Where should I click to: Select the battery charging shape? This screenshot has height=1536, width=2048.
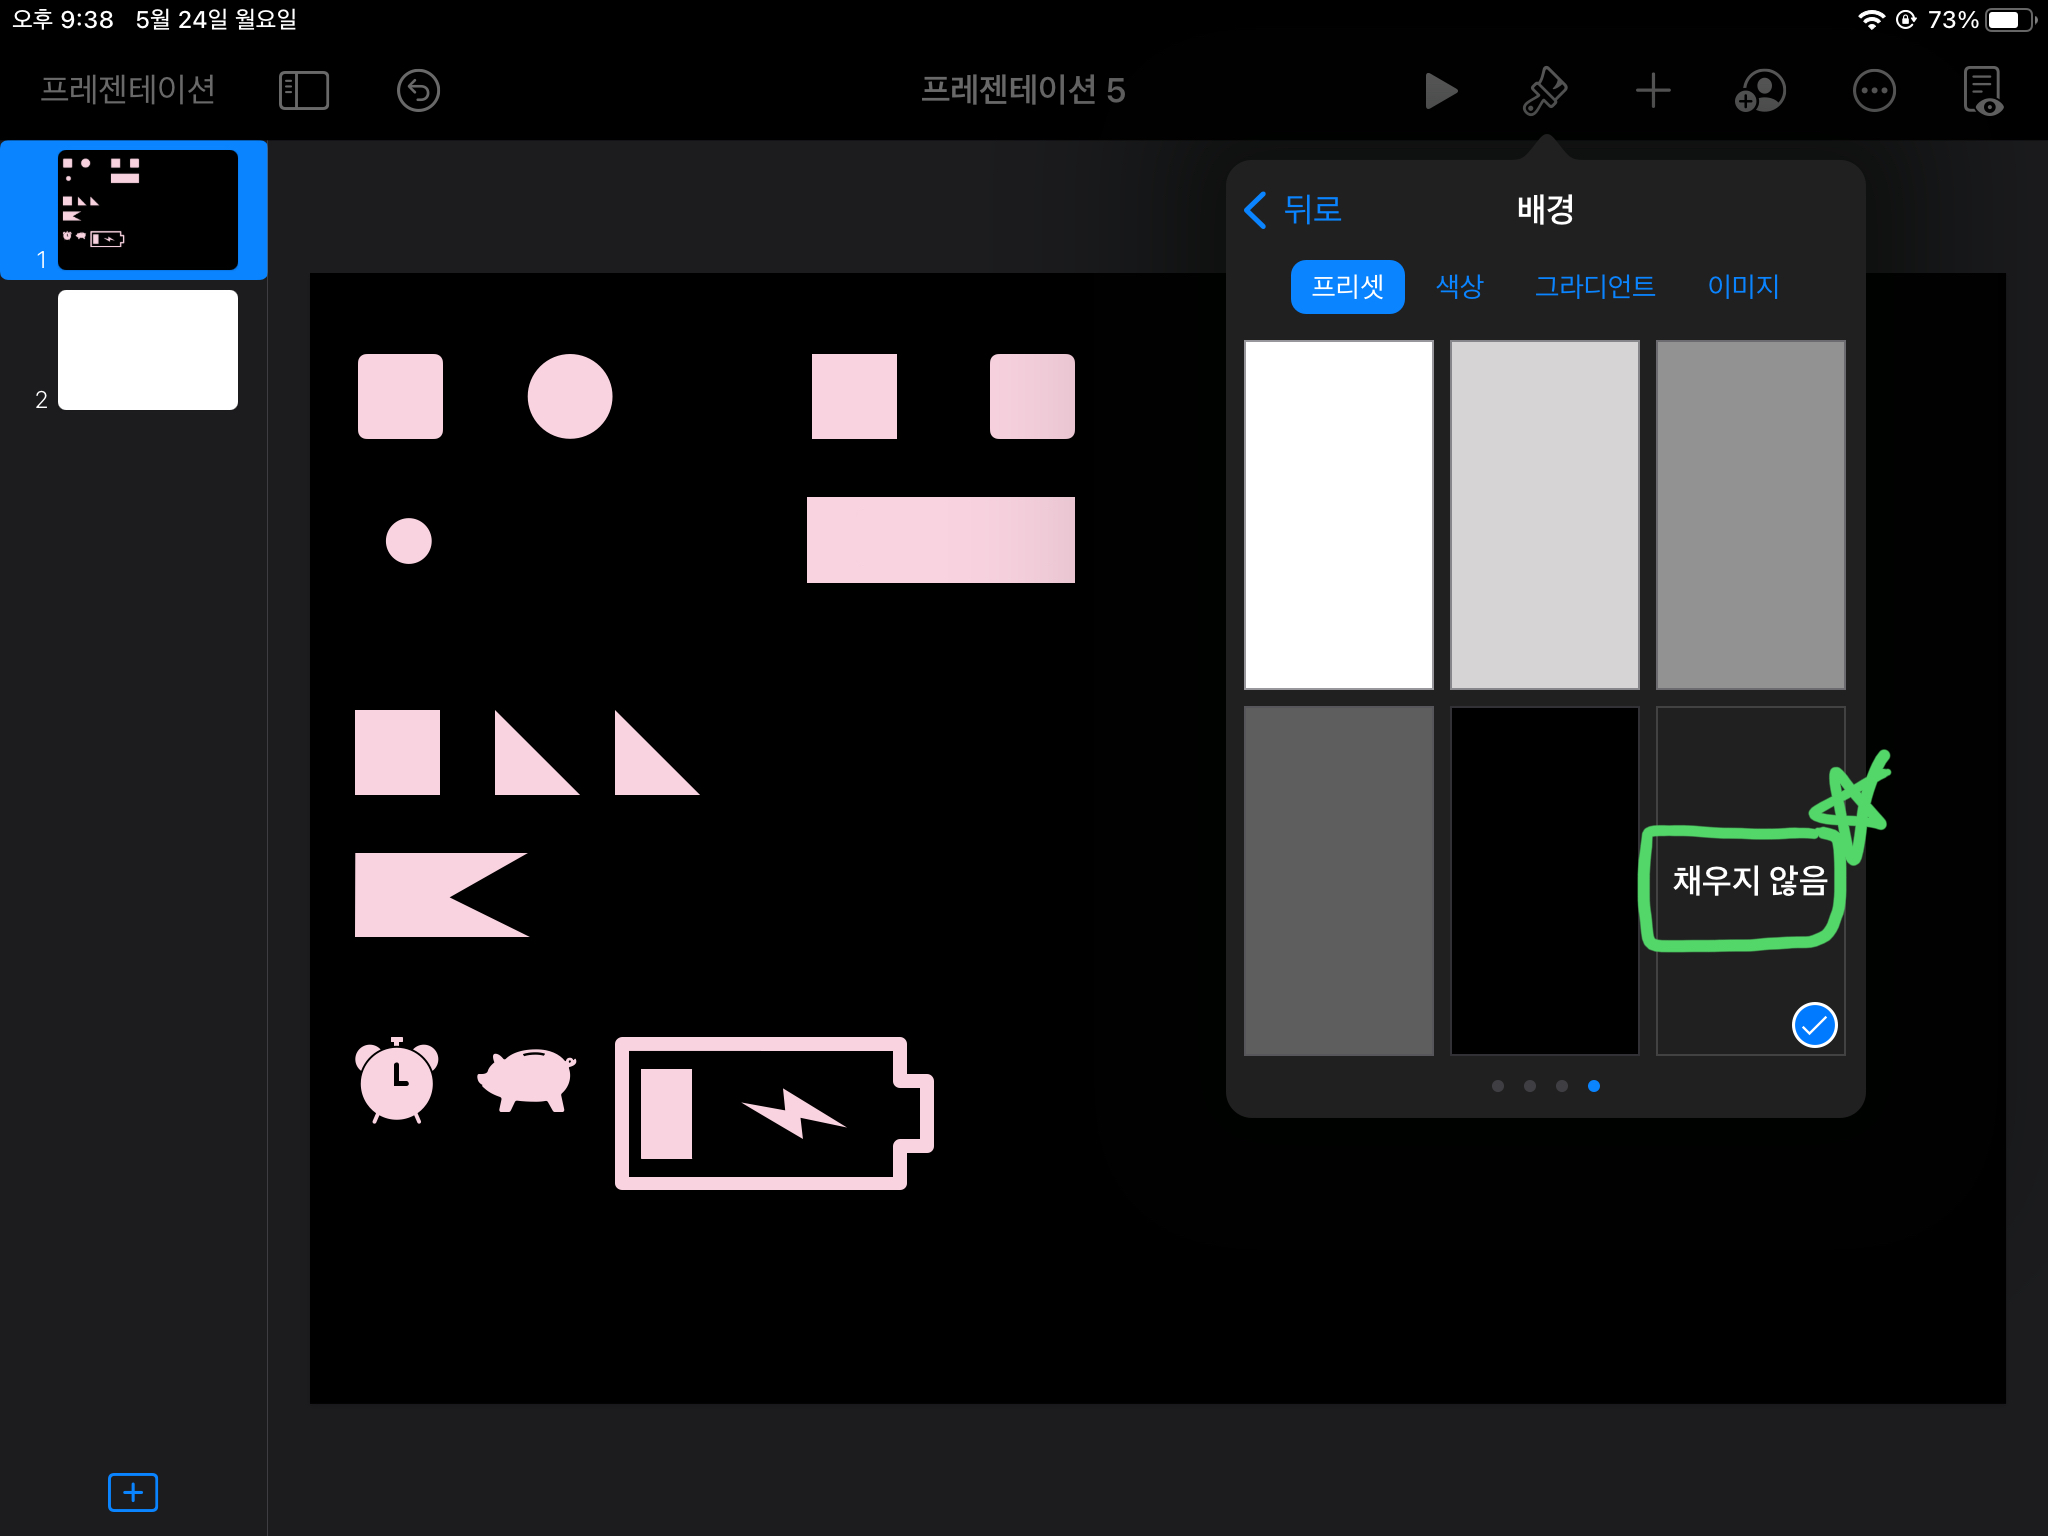[x=774, y=1113]
